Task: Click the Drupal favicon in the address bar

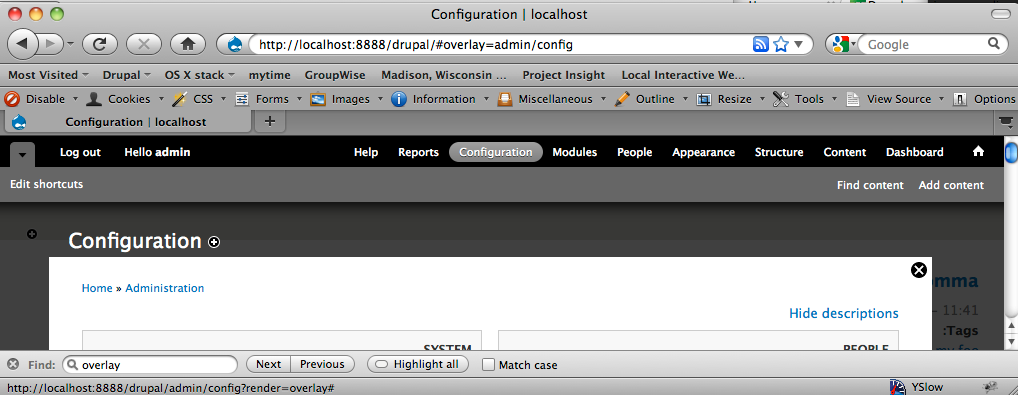Action: click(x=235, y=45)
